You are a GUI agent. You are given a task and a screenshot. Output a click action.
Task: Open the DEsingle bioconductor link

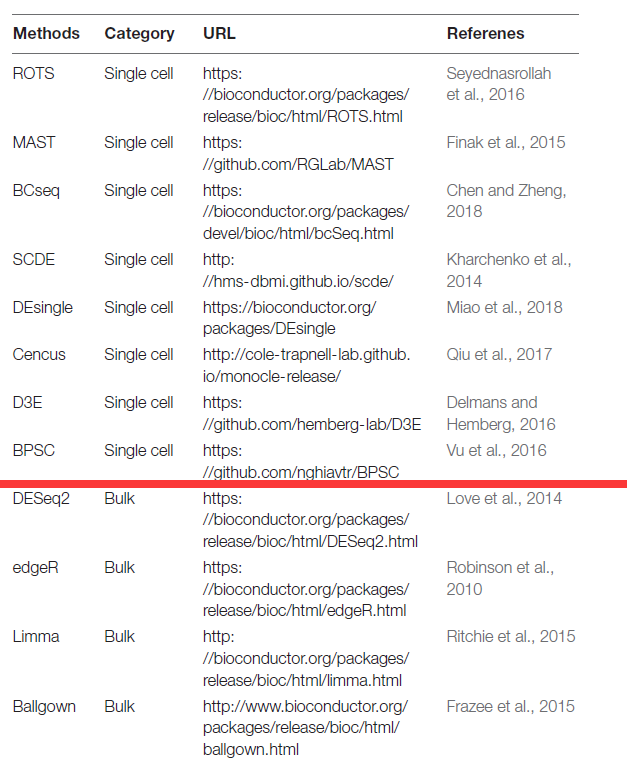click(x=289, y=318)
